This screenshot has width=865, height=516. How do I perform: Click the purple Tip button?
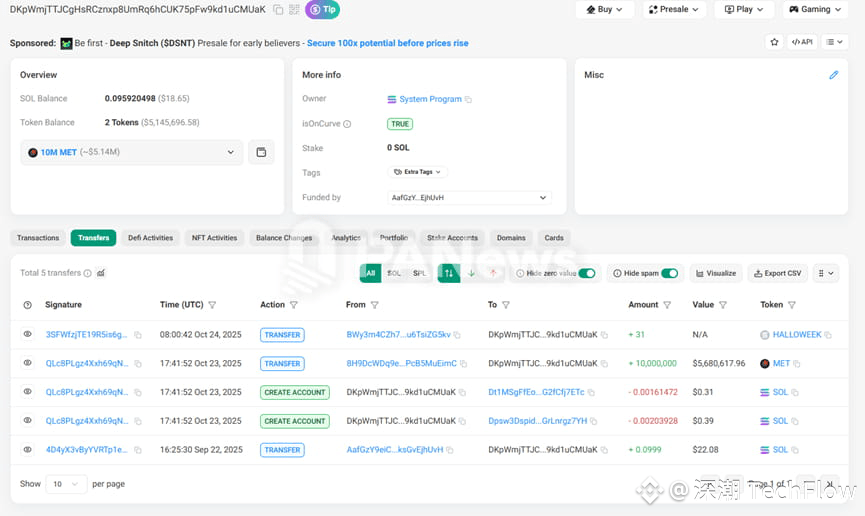pos(323,9)
